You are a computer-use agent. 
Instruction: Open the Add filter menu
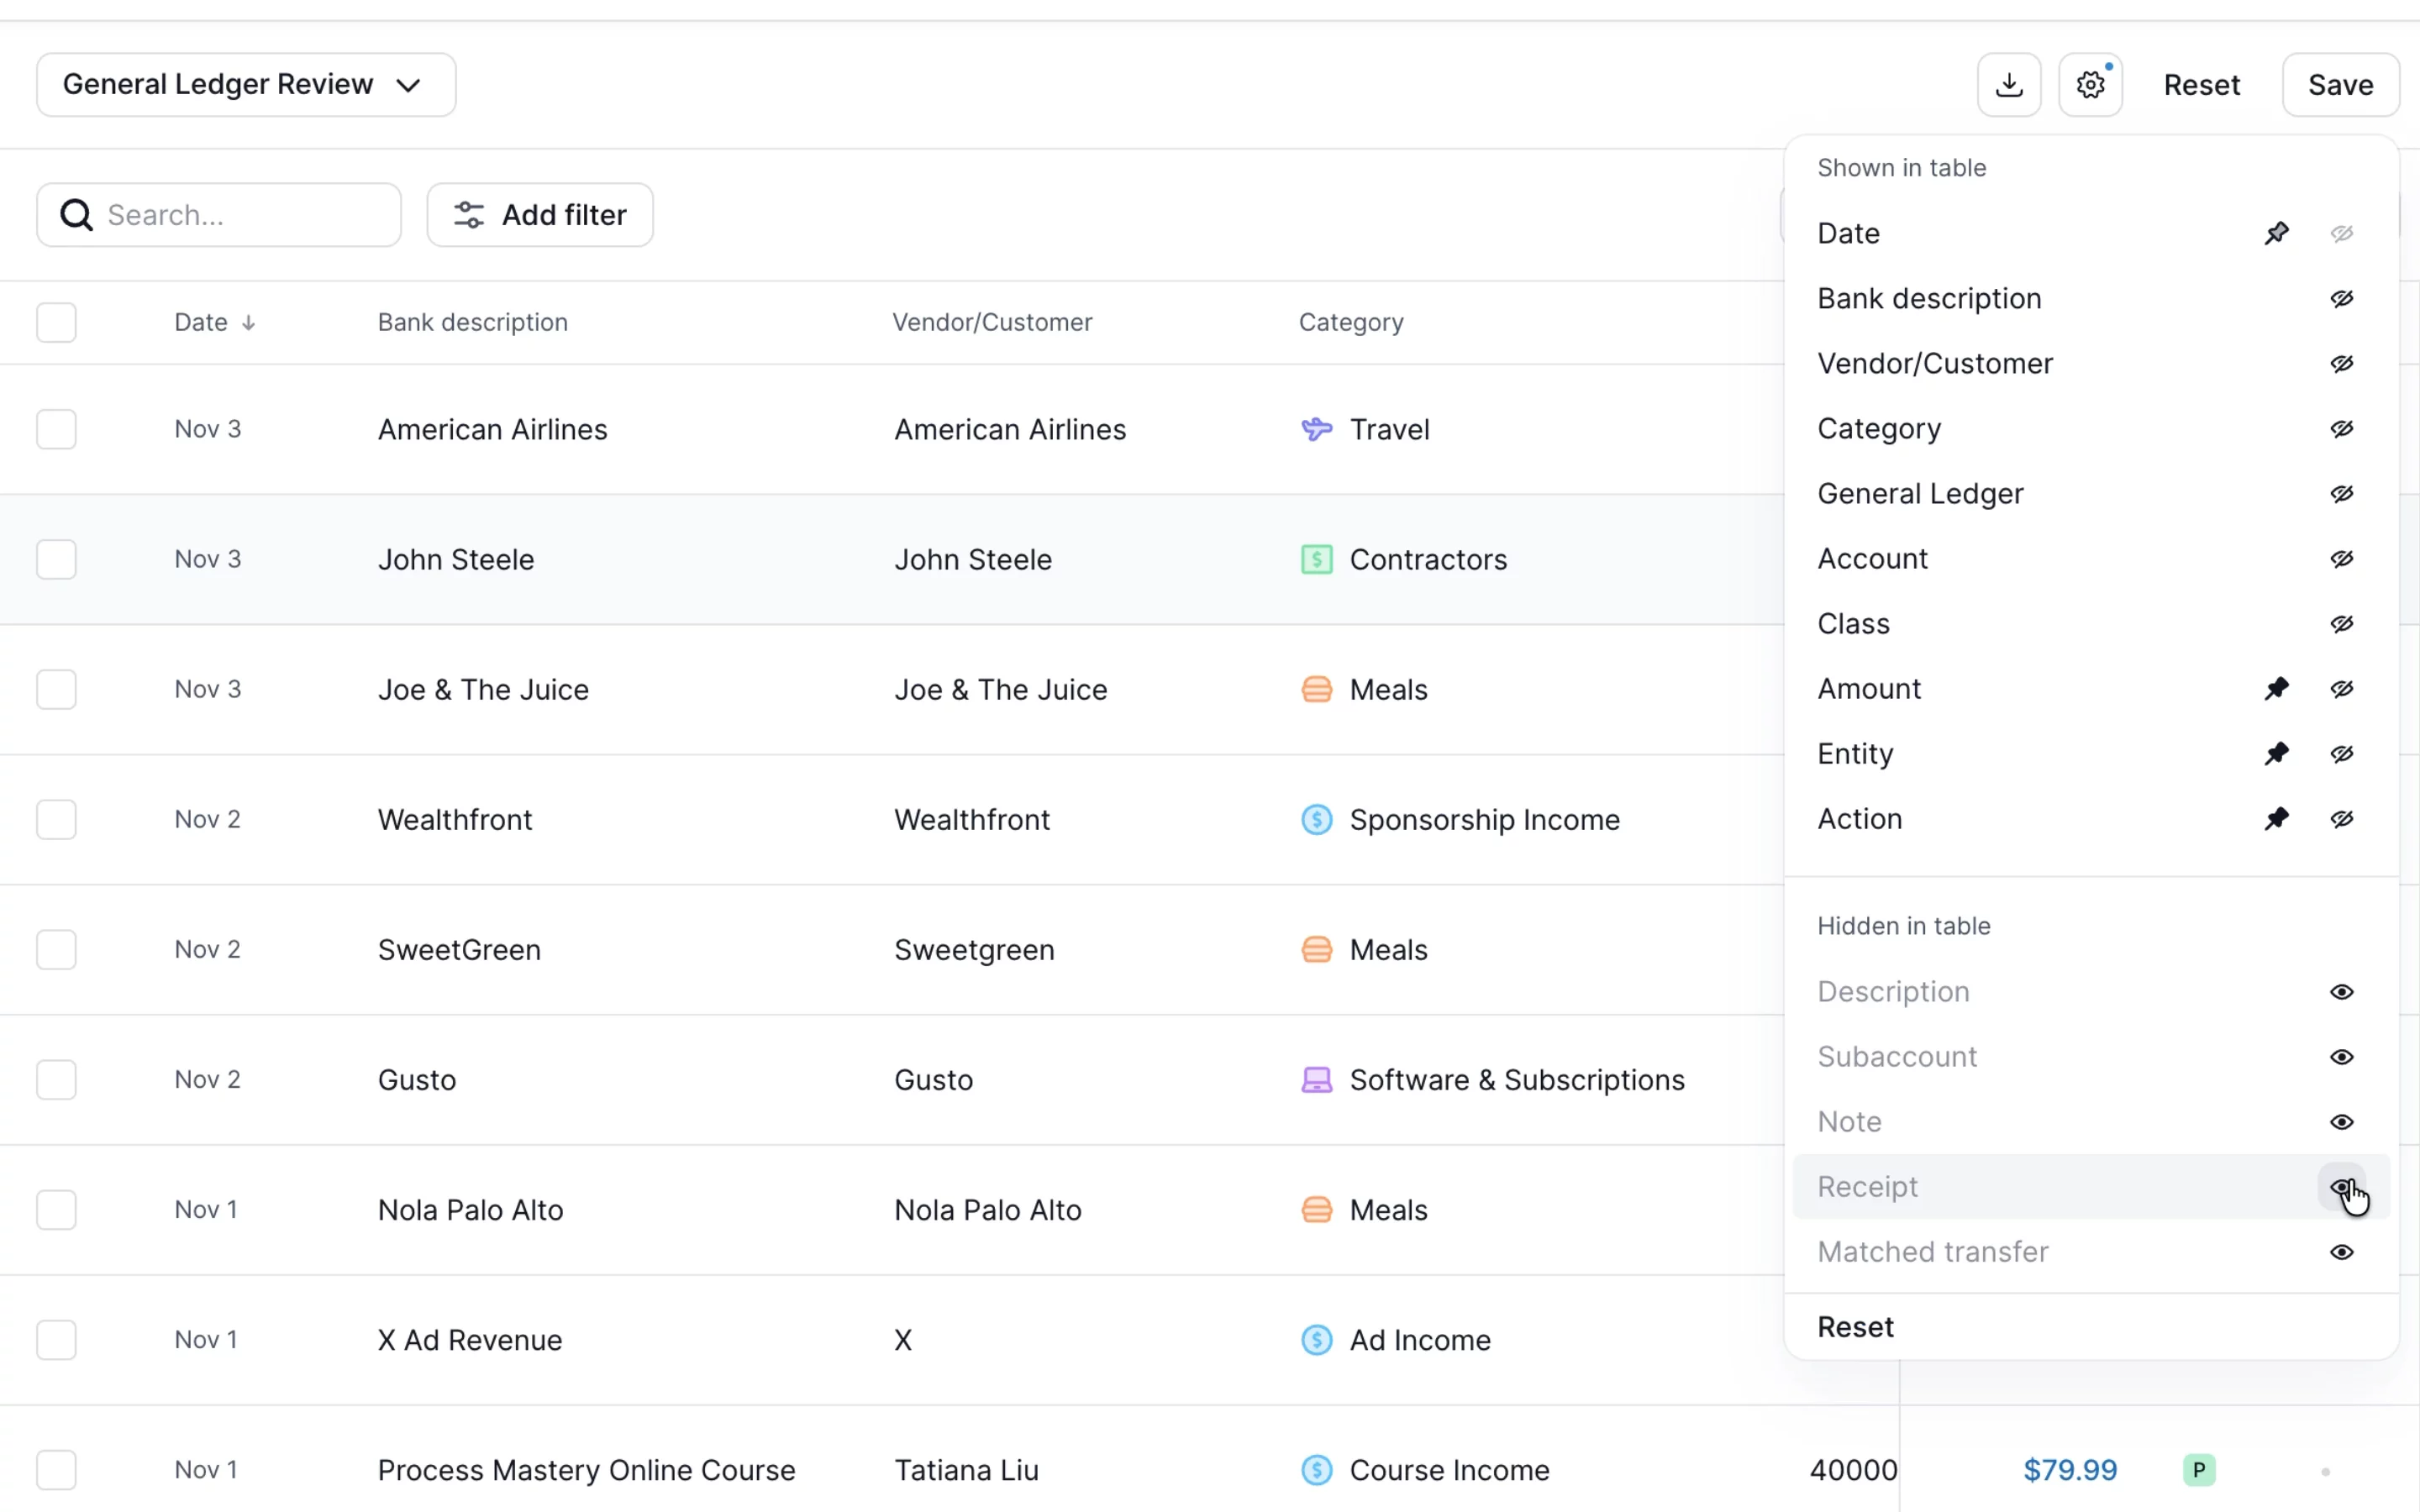540,215
